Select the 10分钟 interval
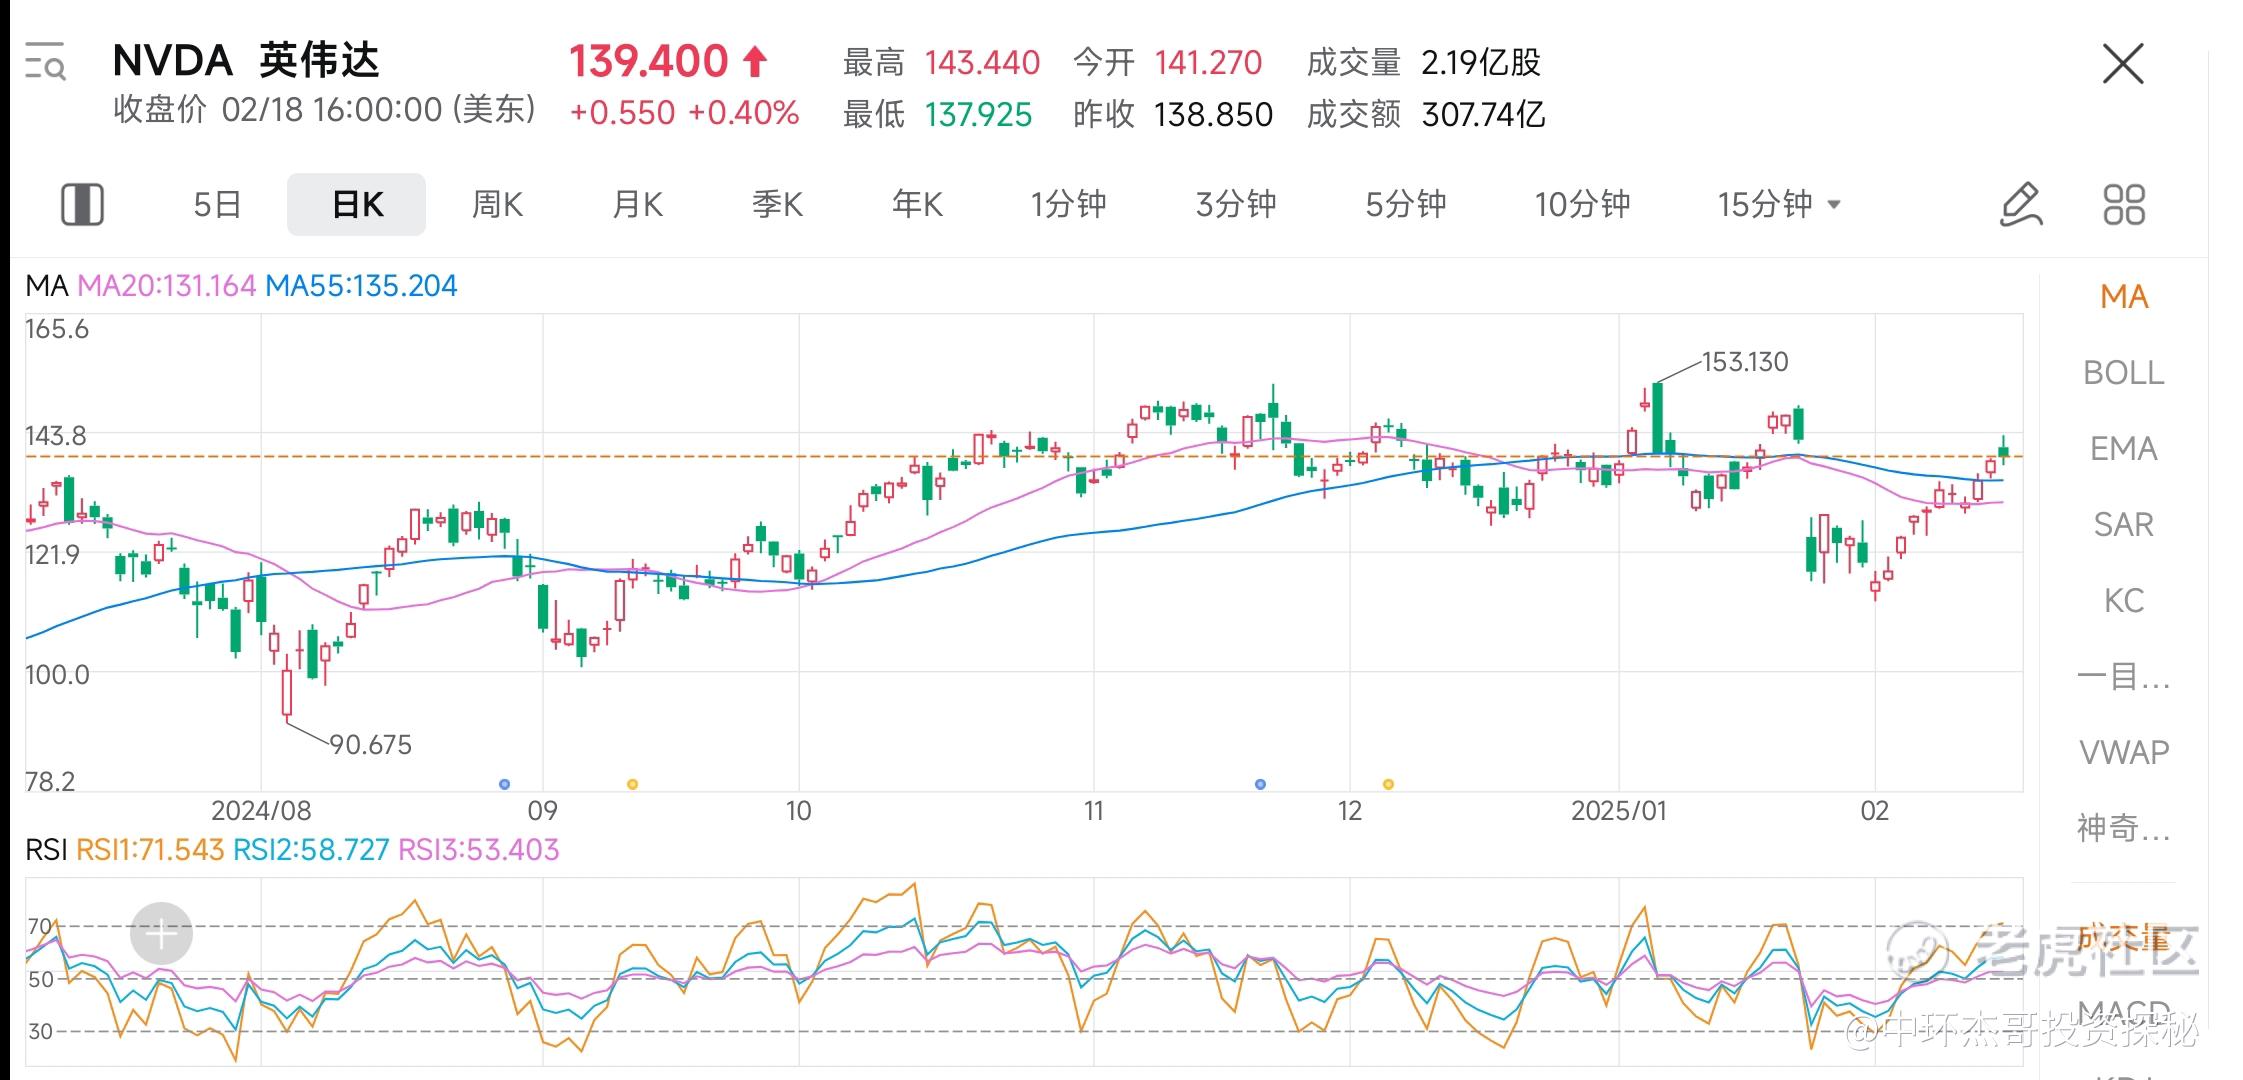This screenshot has height=1080, width=2243. [1582, 204]
